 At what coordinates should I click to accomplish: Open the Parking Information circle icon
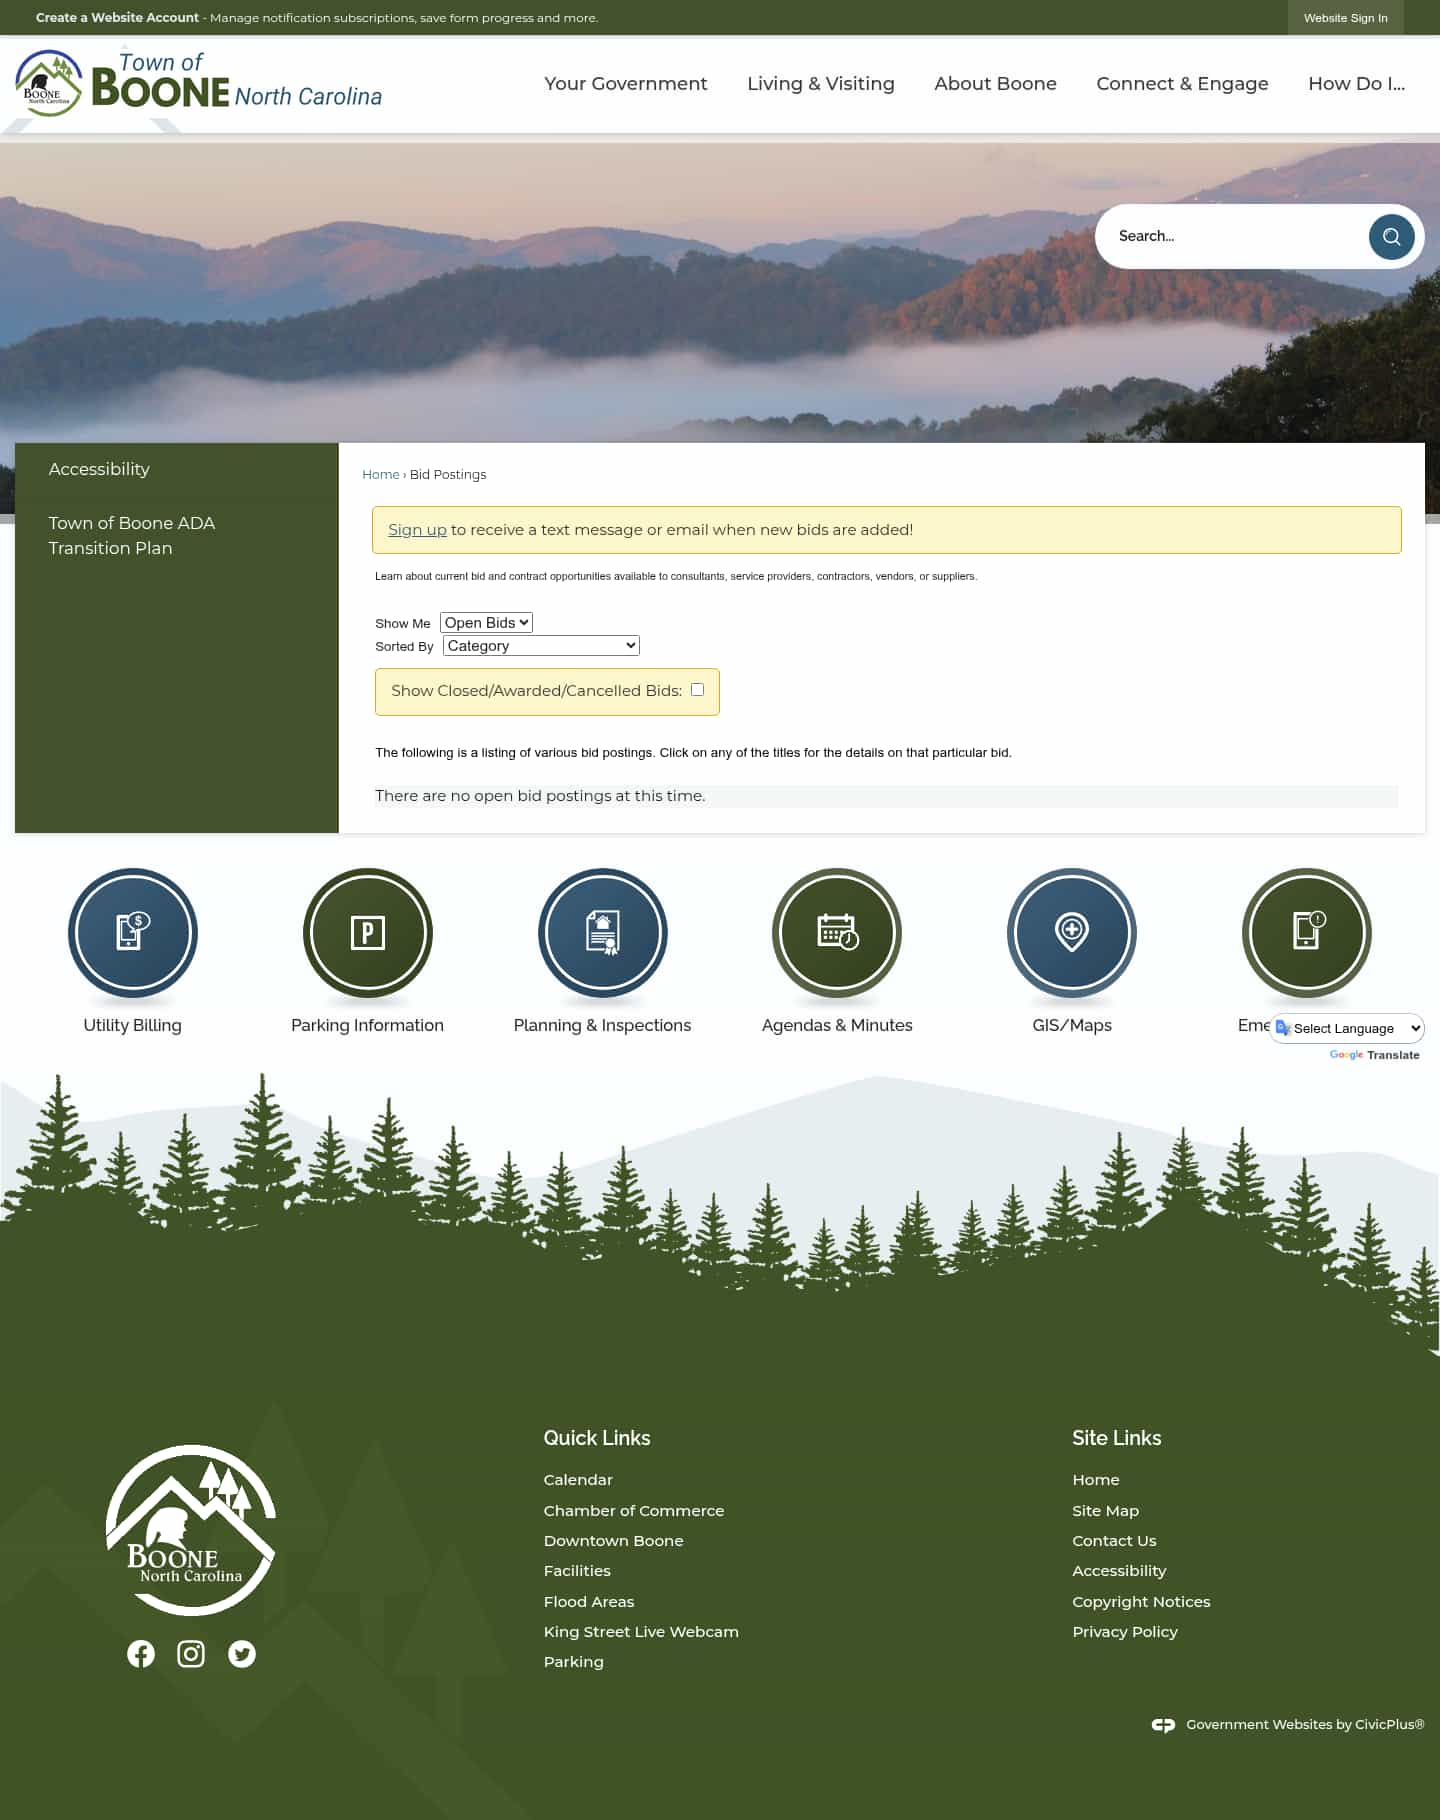coord(368,933)
